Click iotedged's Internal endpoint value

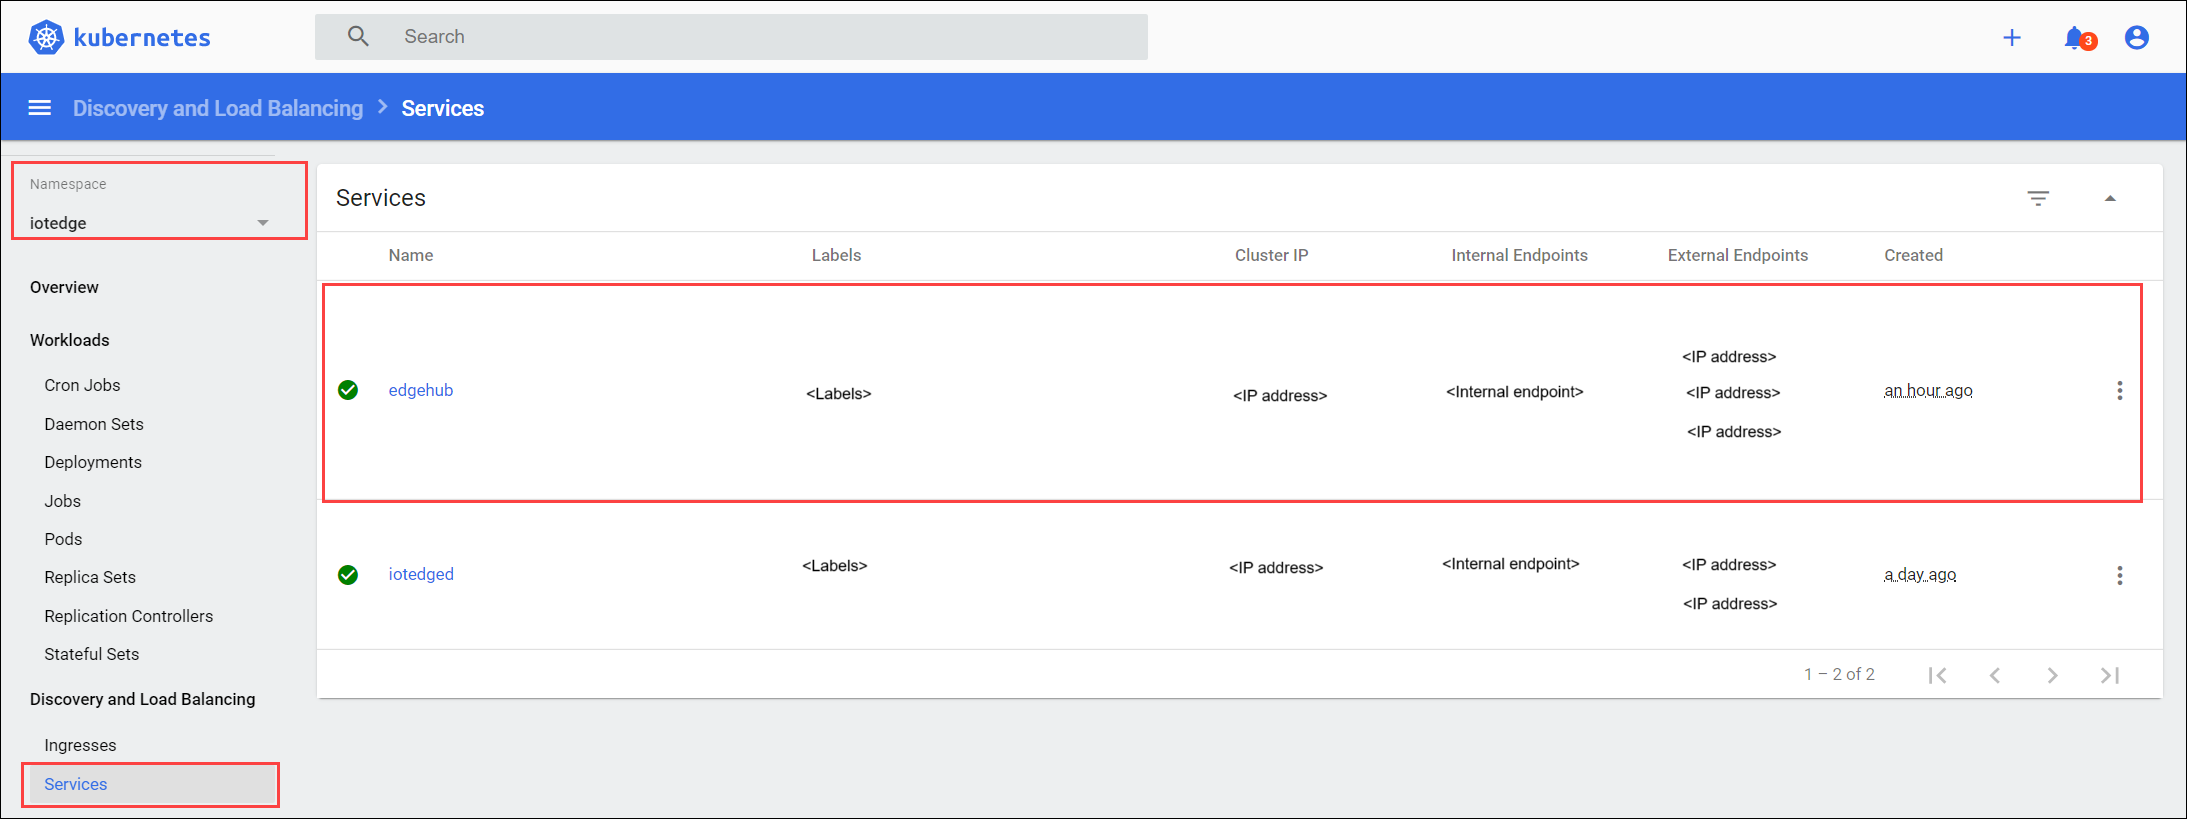pos(1511,564)
